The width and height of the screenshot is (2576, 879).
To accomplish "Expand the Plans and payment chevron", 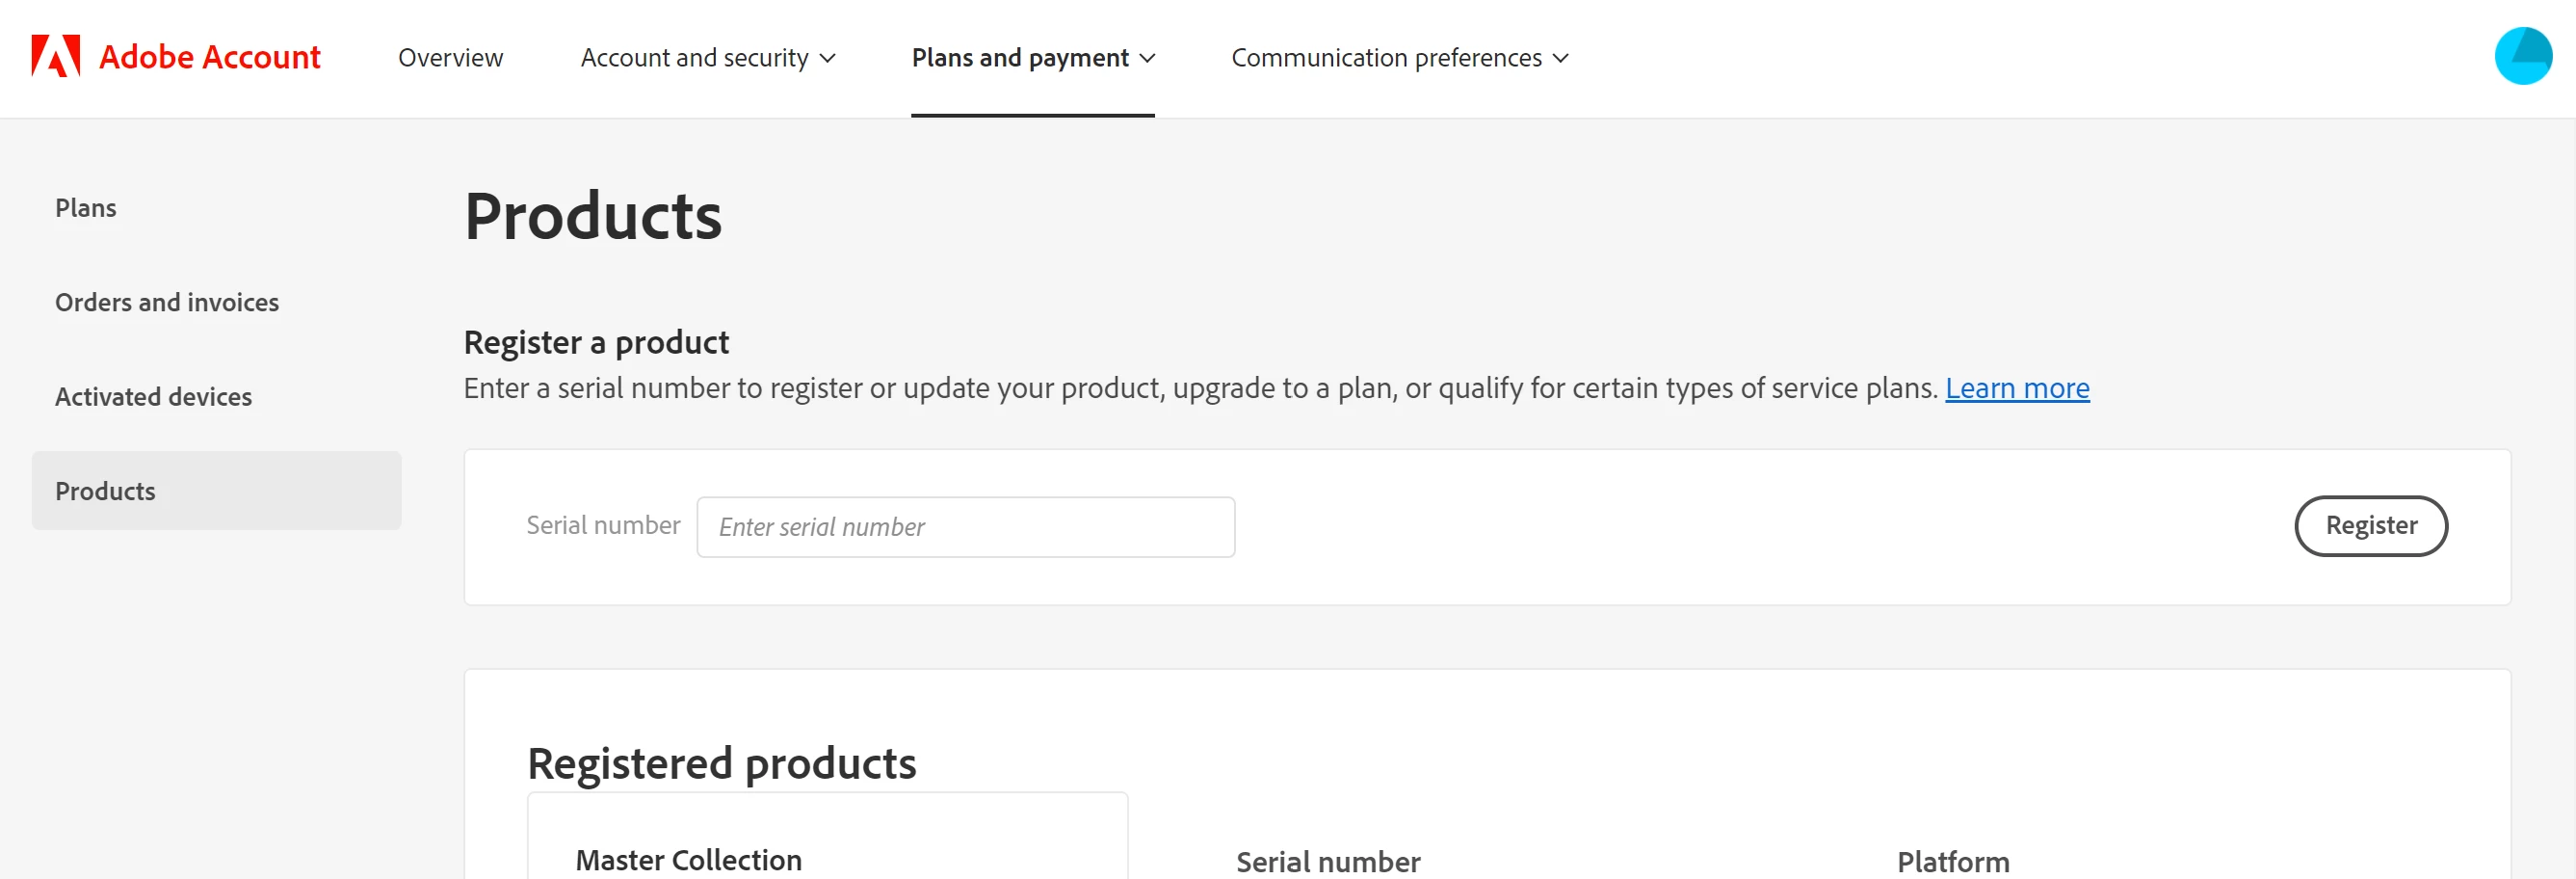I will [x=1148, y=58].
